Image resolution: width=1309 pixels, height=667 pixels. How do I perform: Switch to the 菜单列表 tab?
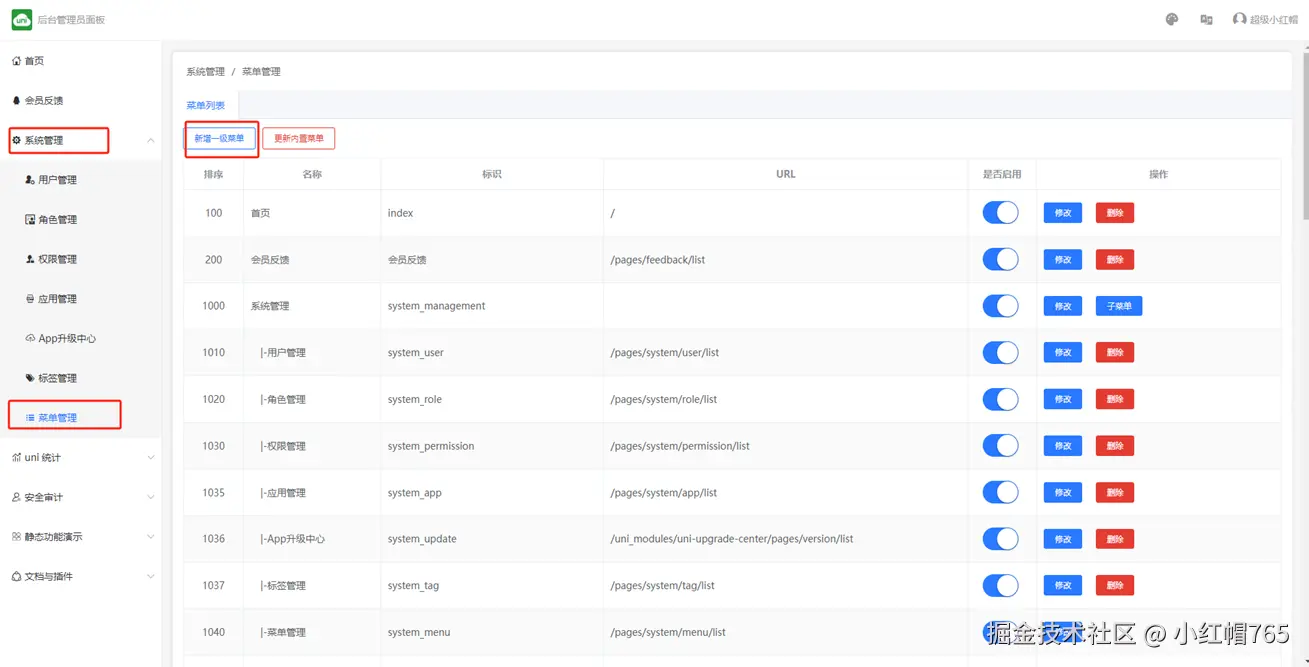(x=206, y=105)
